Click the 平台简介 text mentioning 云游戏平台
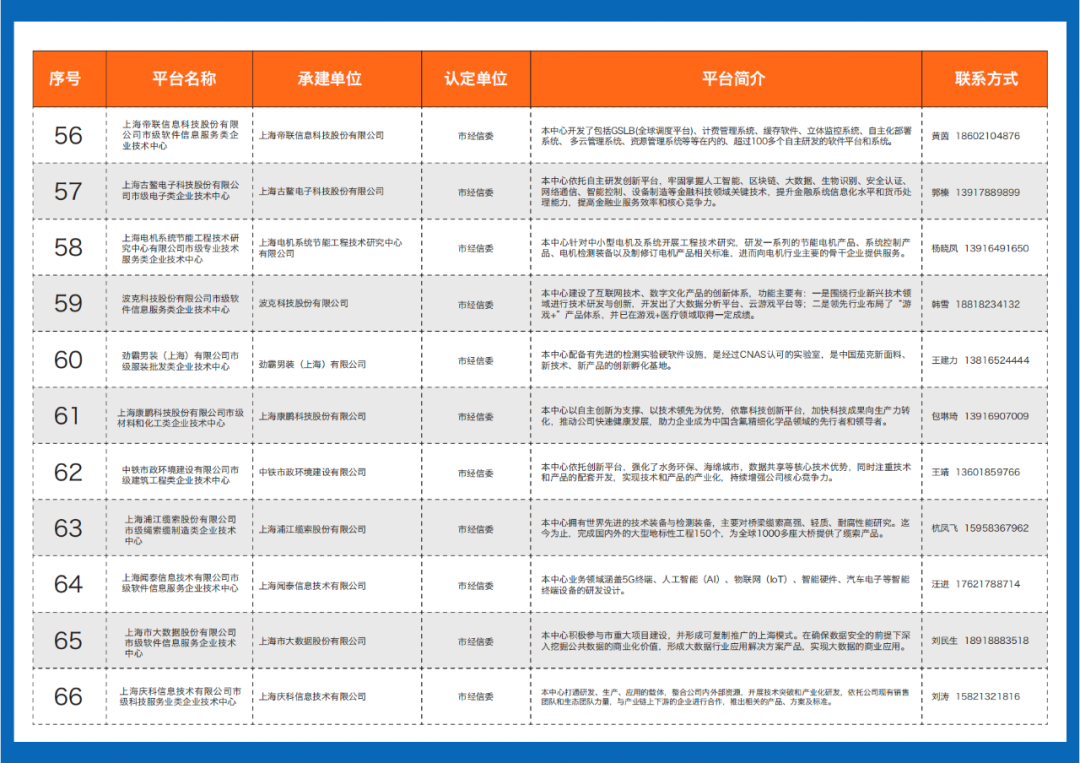 (726, 304)
